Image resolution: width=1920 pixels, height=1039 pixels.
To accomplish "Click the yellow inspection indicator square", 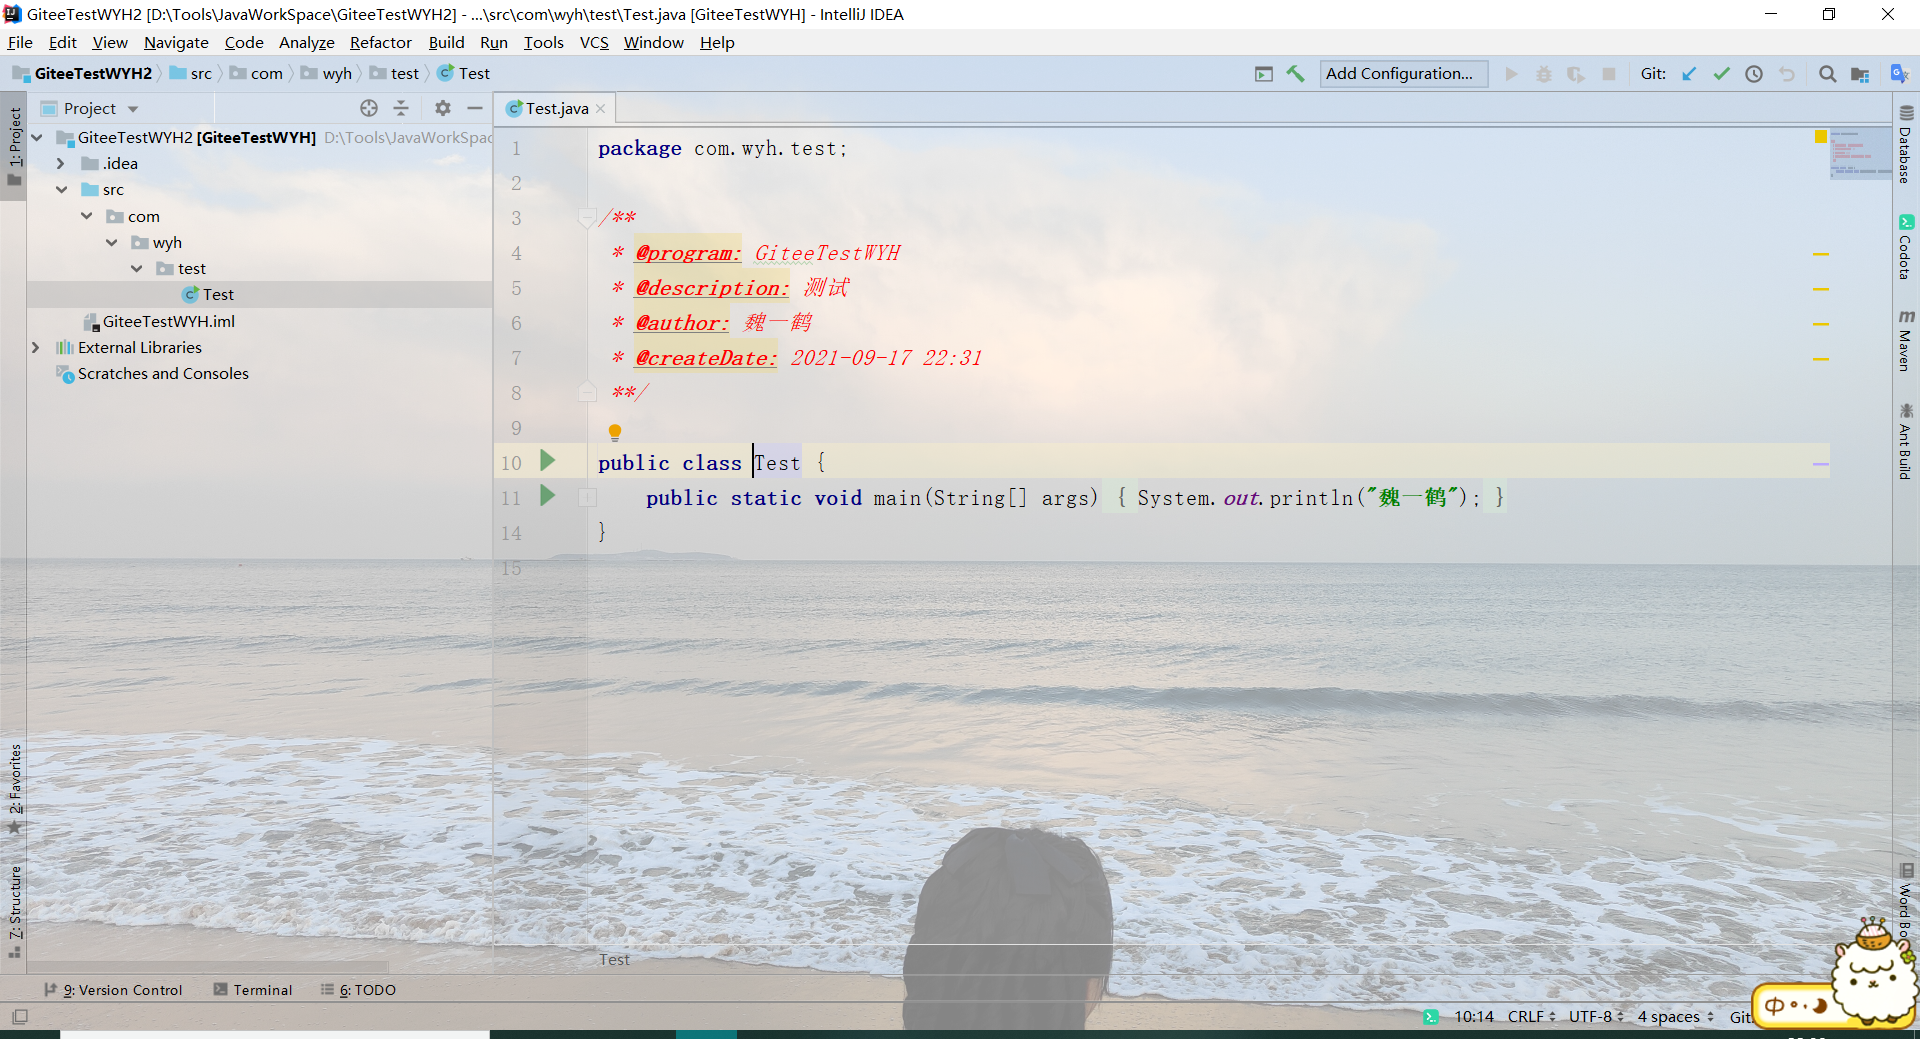I will pyautogui.click(x=1821, y=136).
